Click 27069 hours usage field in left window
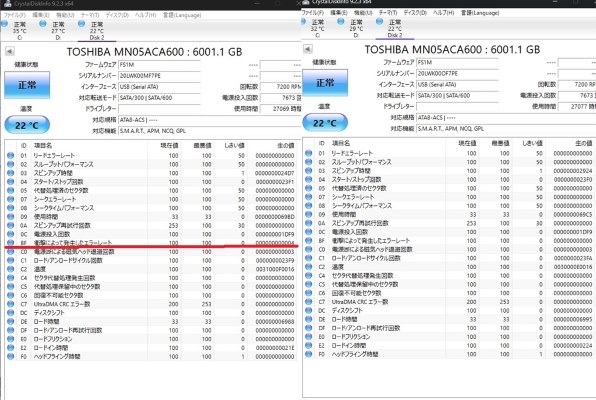Viewport: 596px width, 400px height. 281,109
